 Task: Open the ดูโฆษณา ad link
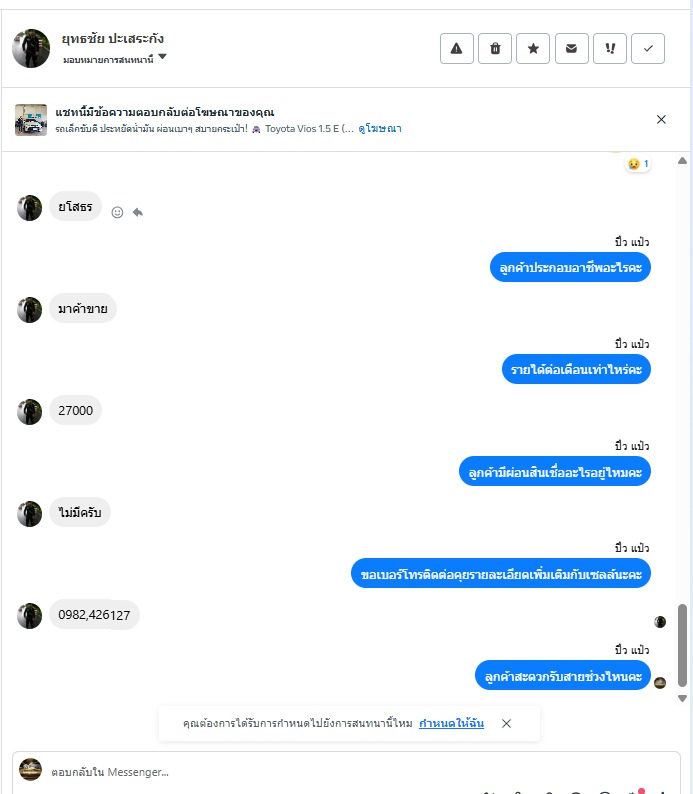[x=380, y=129]
